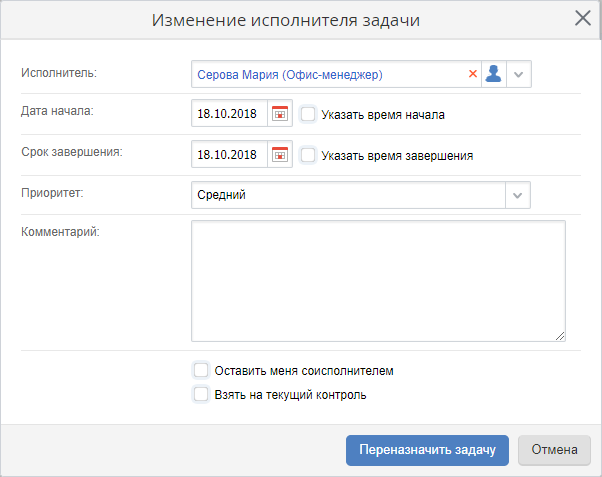Expand the Приоритет dropdown arrow
This screenshot has height=477, width=602.
pos(518,195)
